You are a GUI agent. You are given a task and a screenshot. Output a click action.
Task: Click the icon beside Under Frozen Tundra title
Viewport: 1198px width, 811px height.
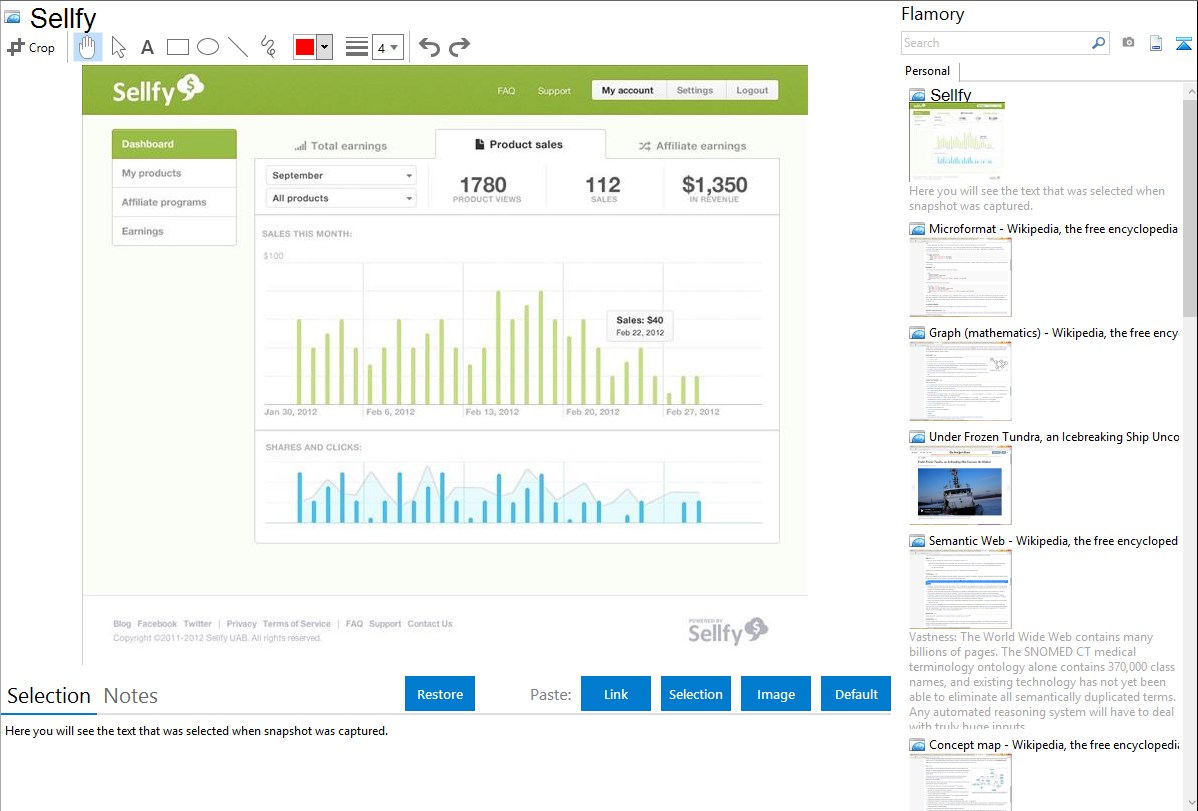point(917,437)
